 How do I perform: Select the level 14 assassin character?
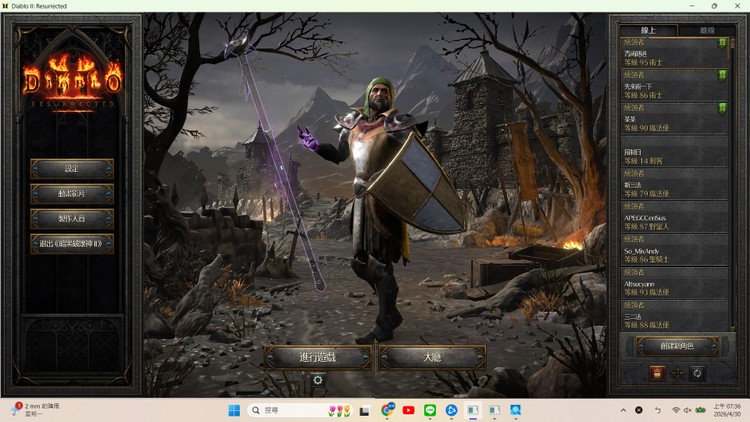(674, 151)
